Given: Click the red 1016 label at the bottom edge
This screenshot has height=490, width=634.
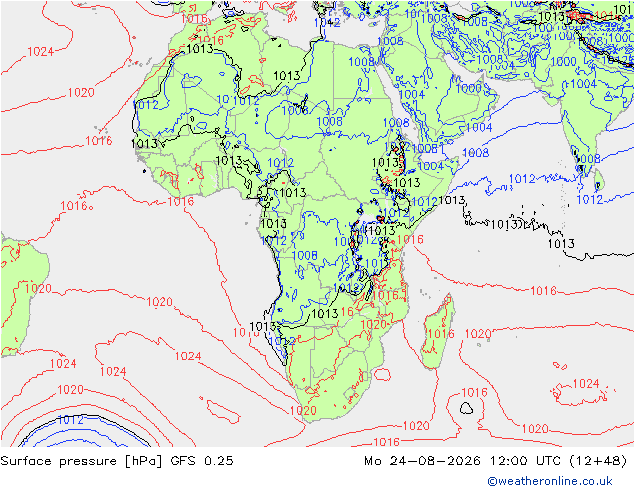Looking at the screenshot, I should [x=387, y=442].
